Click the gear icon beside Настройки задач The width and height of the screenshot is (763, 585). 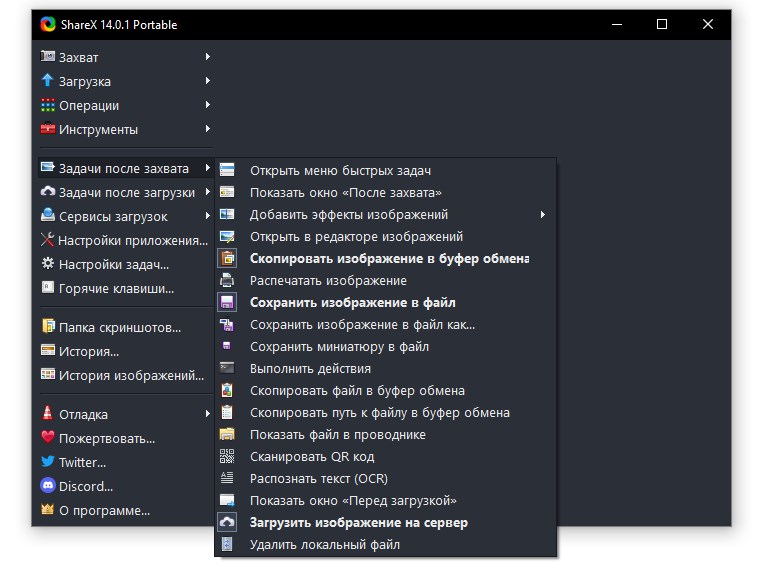pyautogui.click(x=48, y=263)
